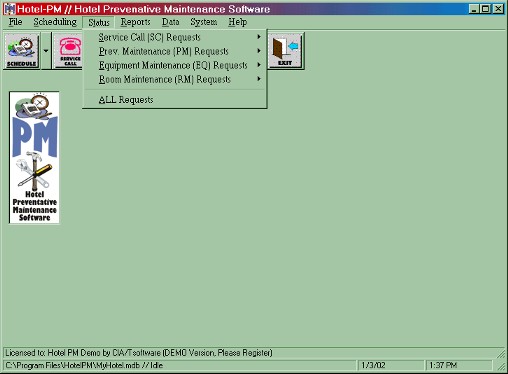
Task: Open the File menu
Action: (15, 22)
